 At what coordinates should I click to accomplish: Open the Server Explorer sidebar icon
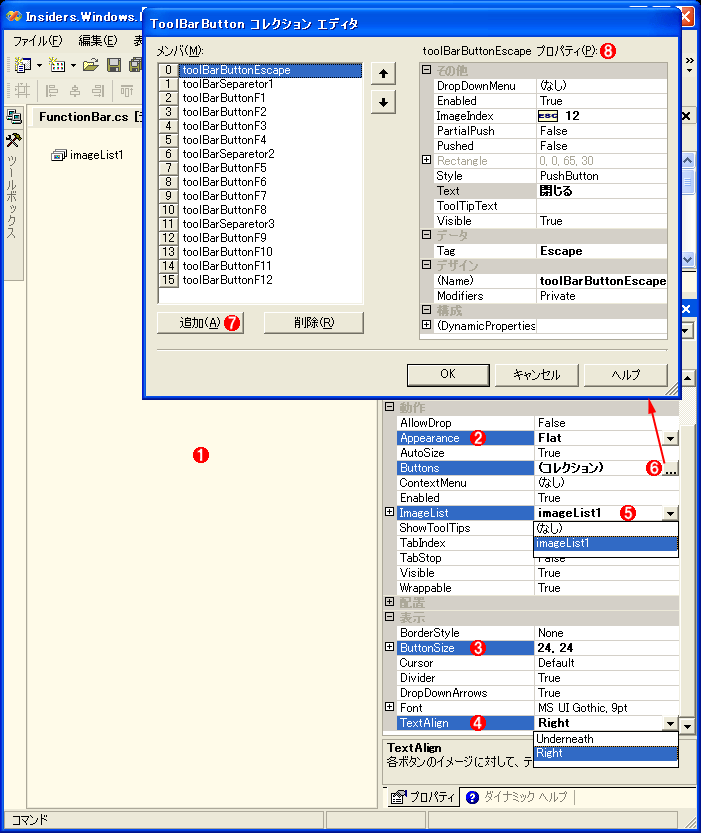point(13,116)
